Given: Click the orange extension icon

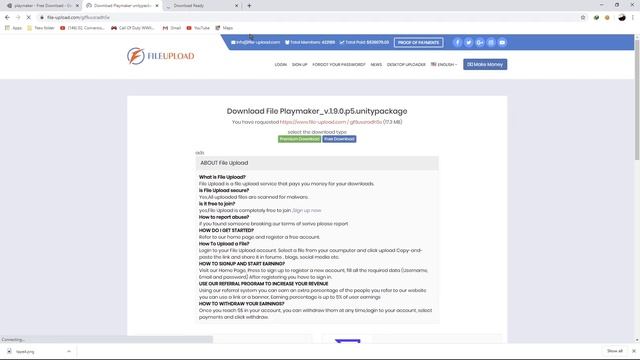Looking at the screenshot, I should [x=607, y=18].
